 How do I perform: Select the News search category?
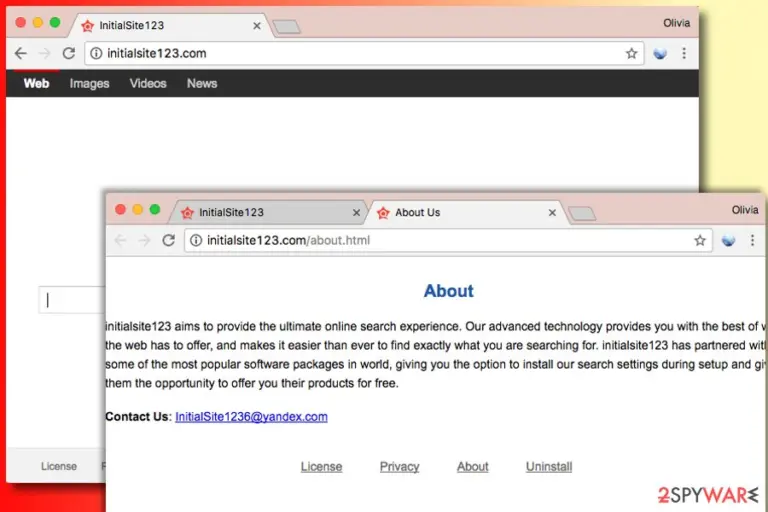pyautogui.click(x=202, y=83)
